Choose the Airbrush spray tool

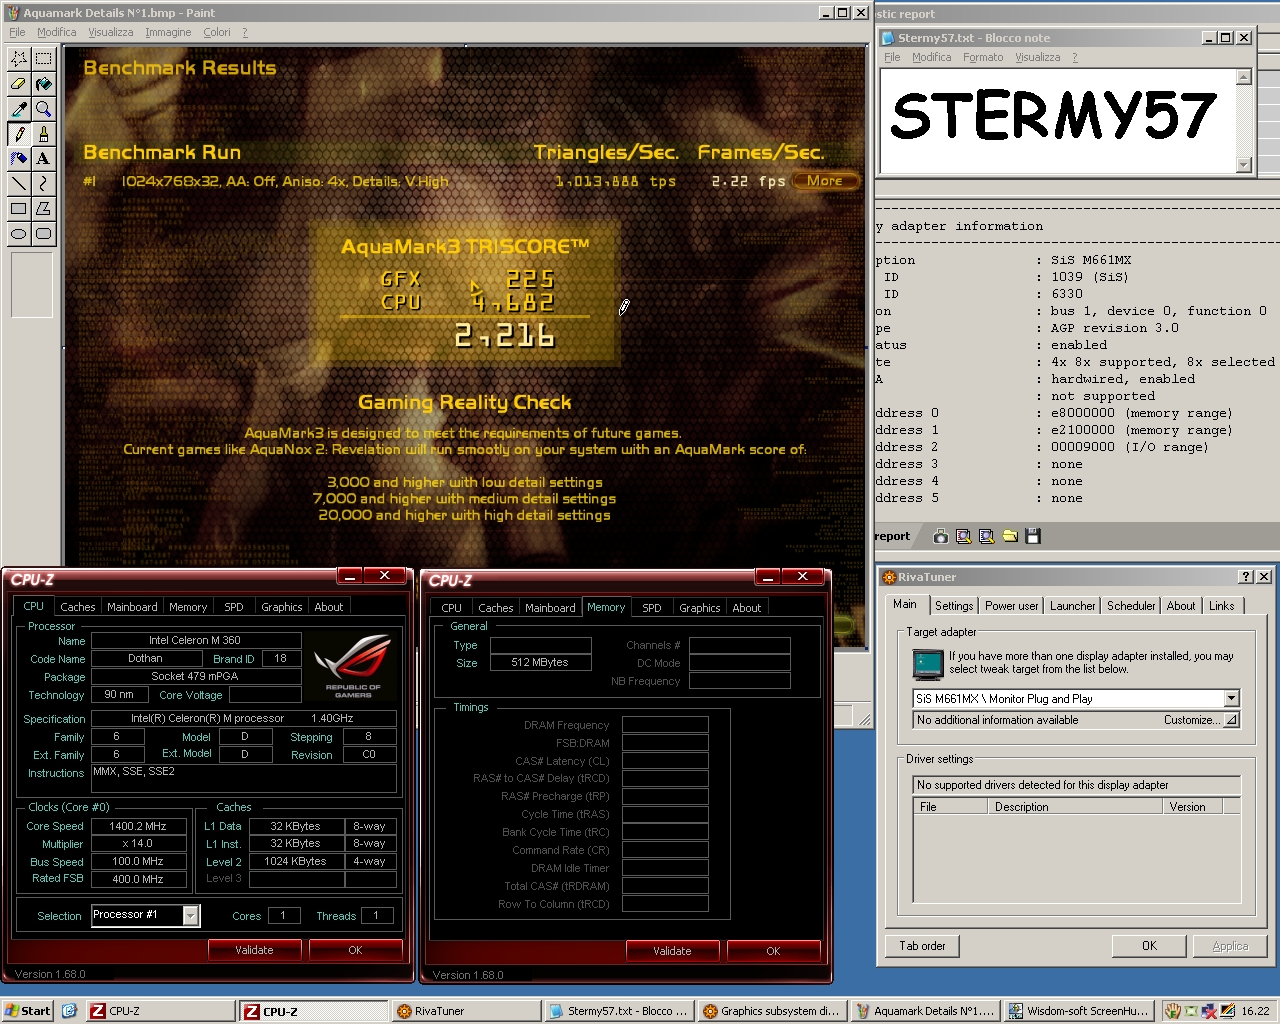pyautogui.click(x=19, y=159)
